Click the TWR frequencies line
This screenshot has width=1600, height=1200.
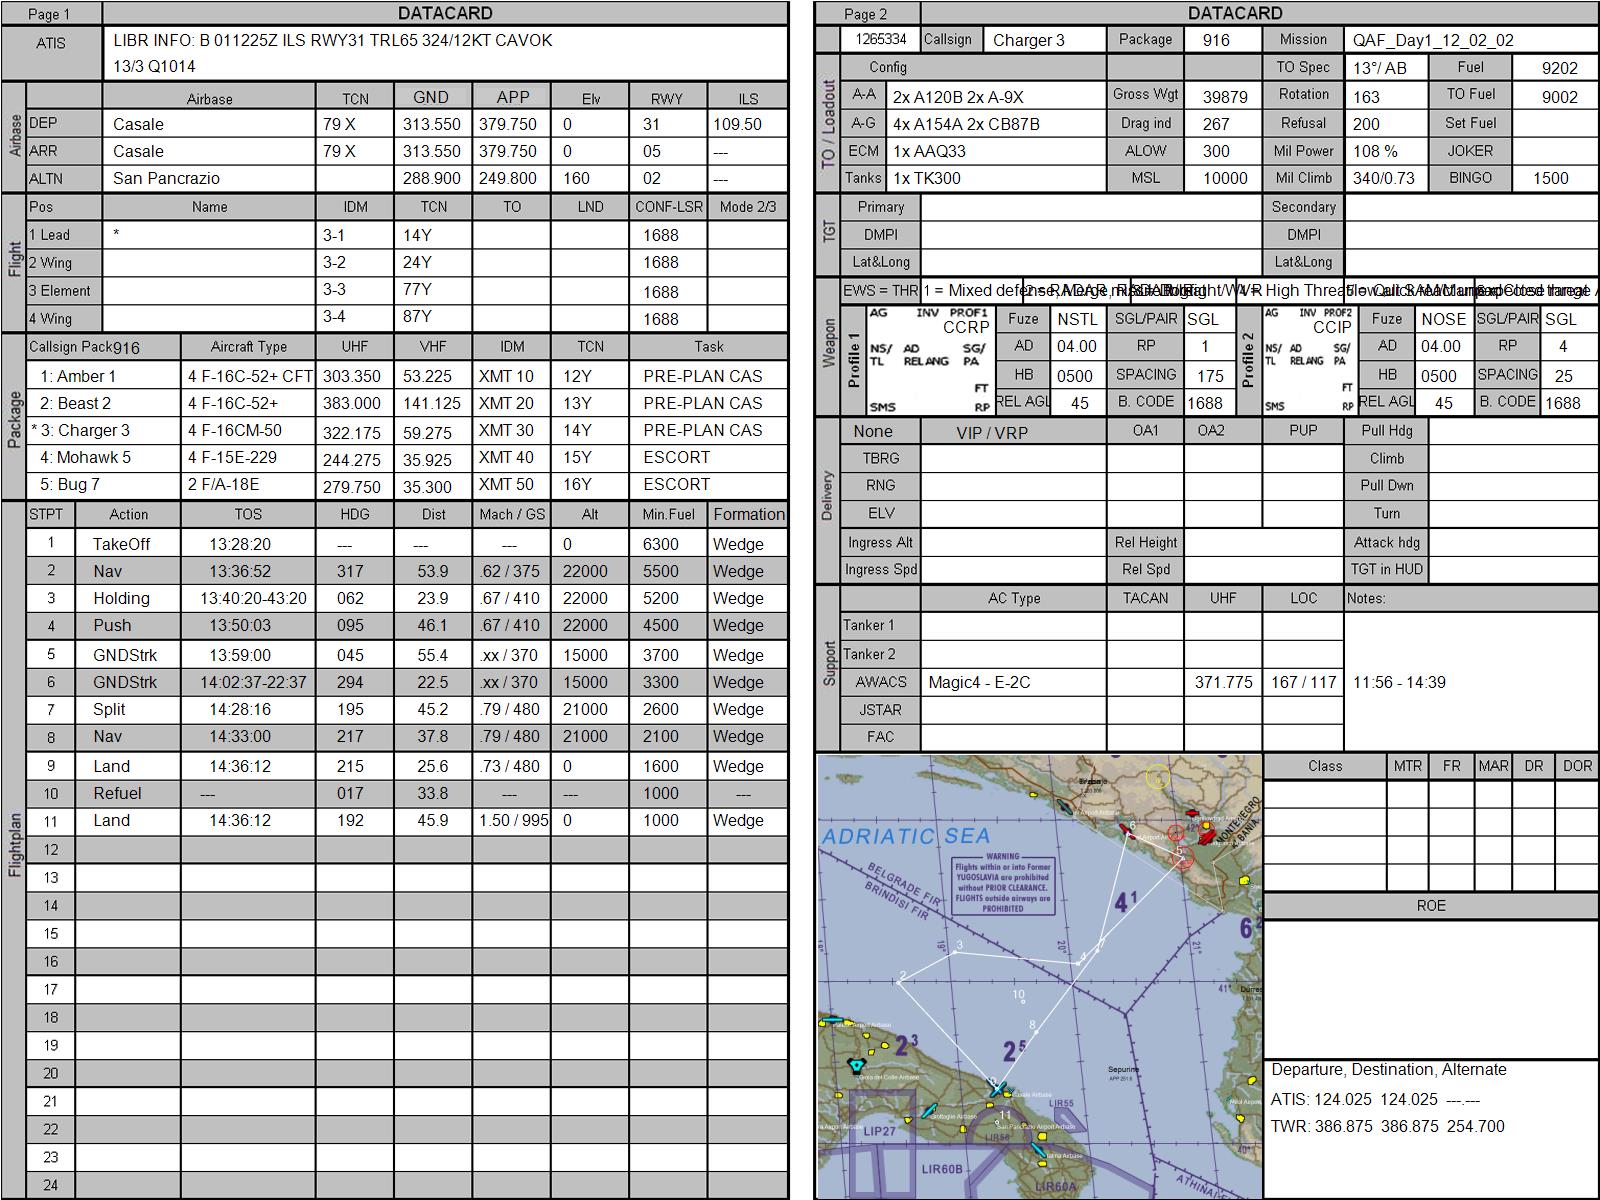(1387, 1126)
